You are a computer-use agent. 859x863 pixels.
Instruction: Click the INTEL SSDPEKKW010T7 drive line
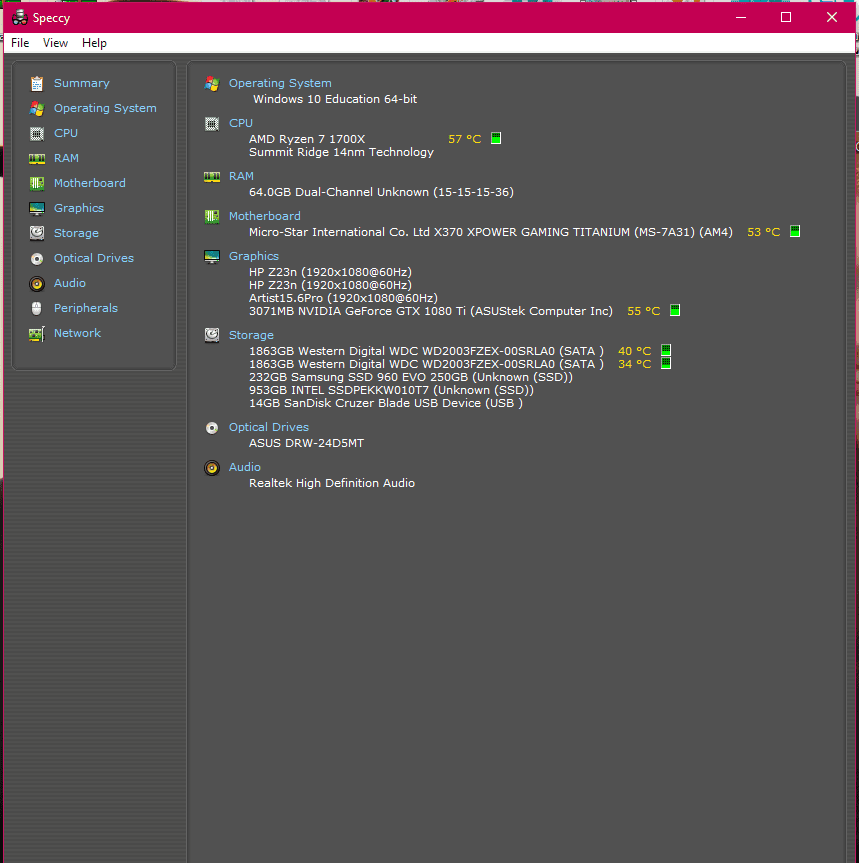[x=391, y=390]
